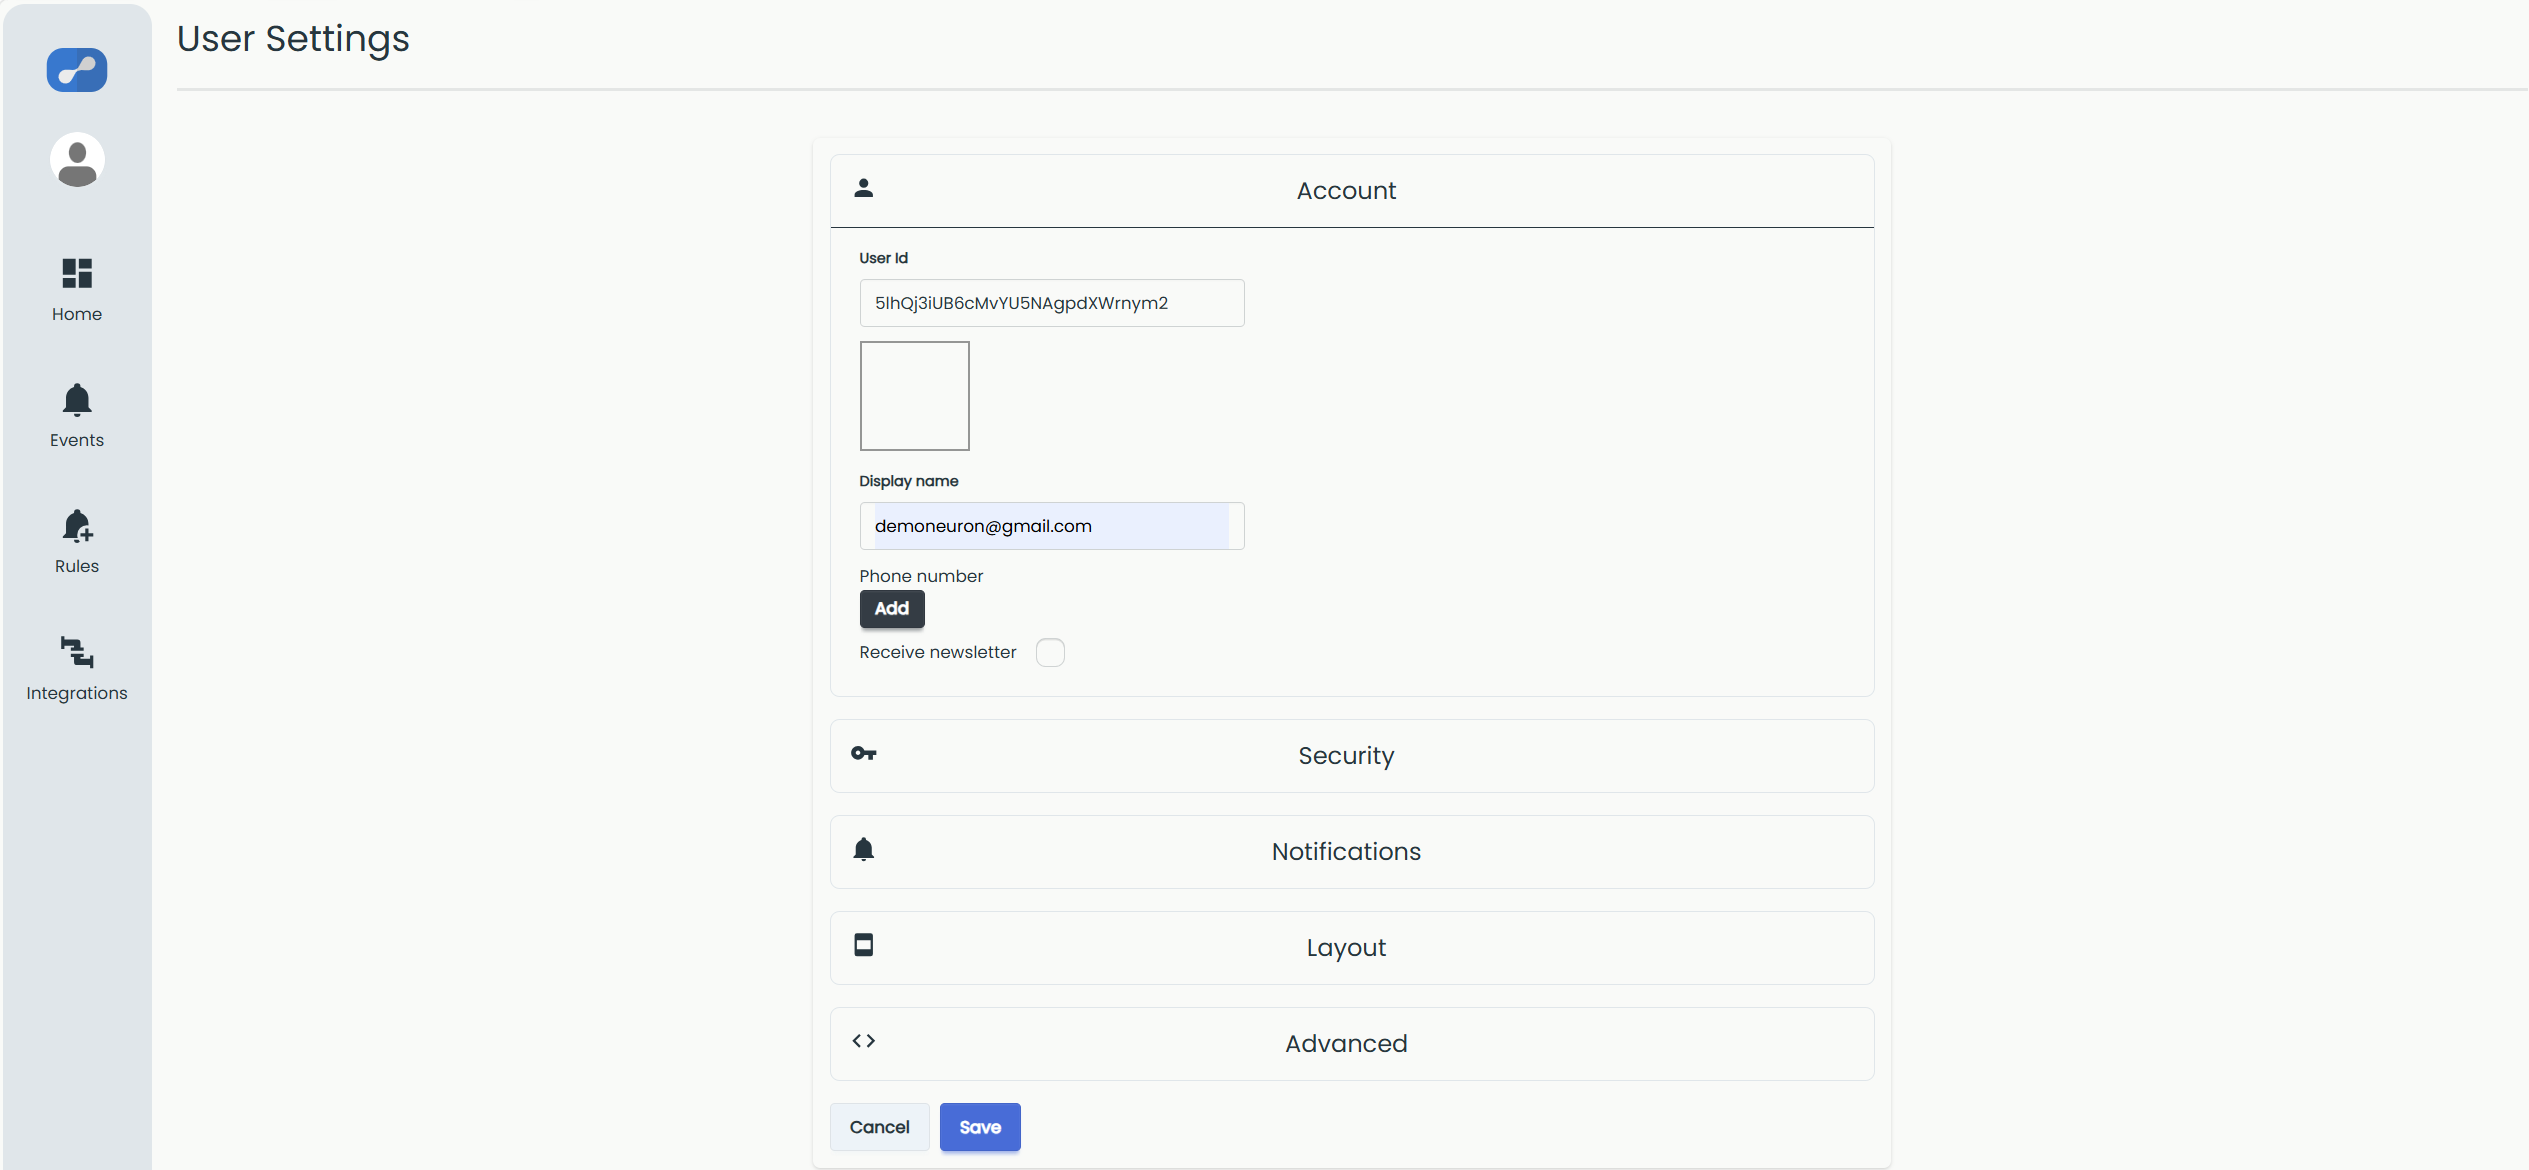The height and width of the screenshot is (1170, 2529).
Task: Open the Rules bell-plus icon
Action: [x=77, y=526]
